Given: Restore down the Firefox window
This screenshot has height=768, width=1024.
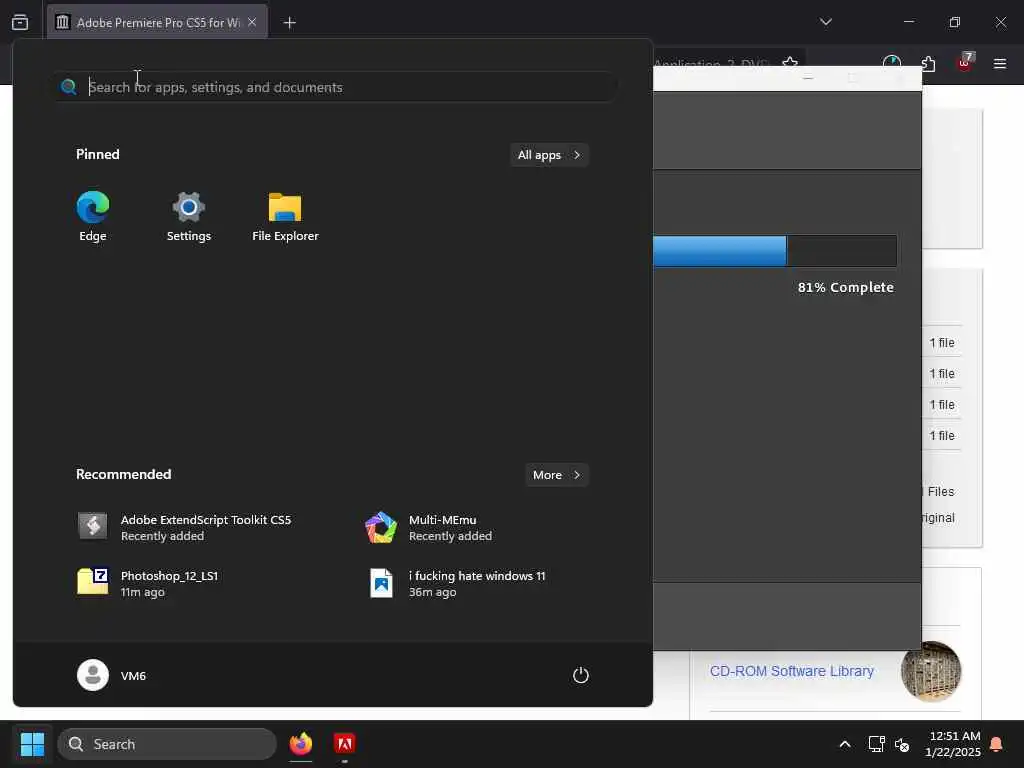Looking at the screenshot, I should [955, 22].
